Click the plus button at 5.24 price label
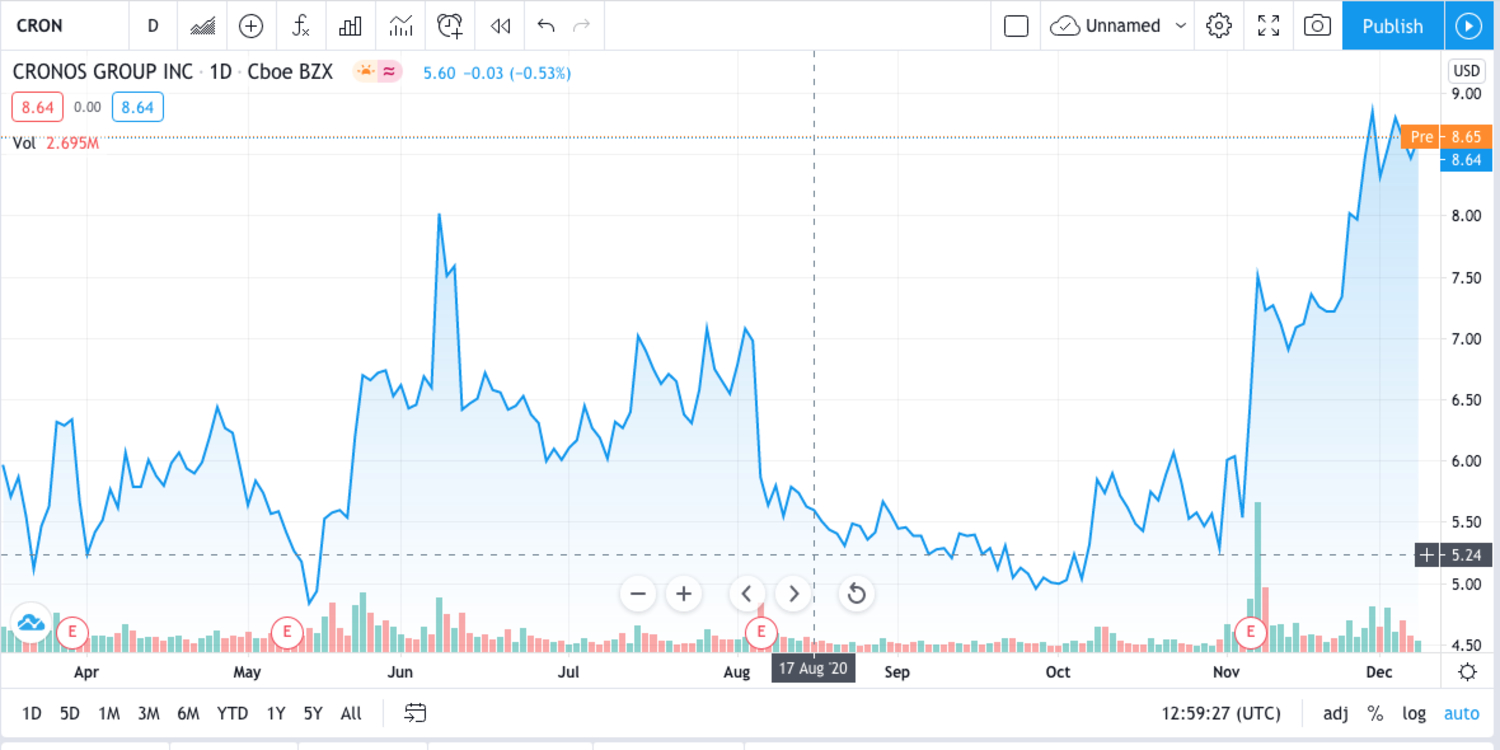 (1427, 554)
